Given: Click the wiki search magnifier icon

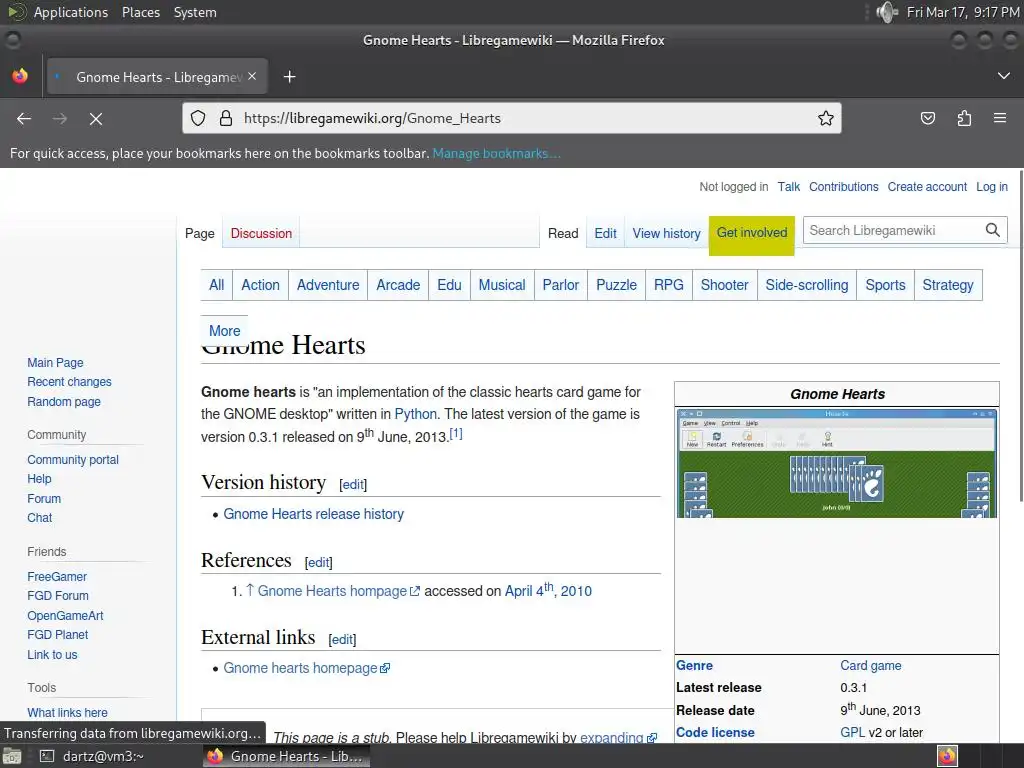Looking at the screenshot, I should [x=993, y=230].
